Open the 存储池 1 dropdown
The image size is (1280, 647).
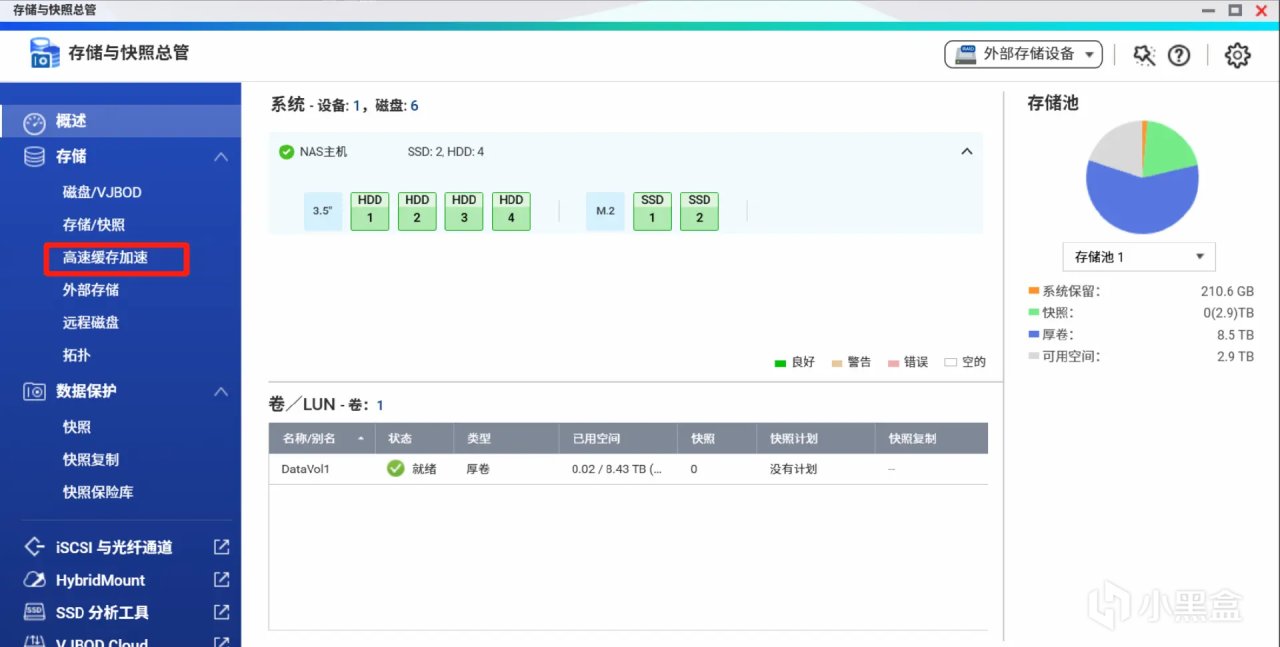pyautogui.click(x=1139, y=257)
